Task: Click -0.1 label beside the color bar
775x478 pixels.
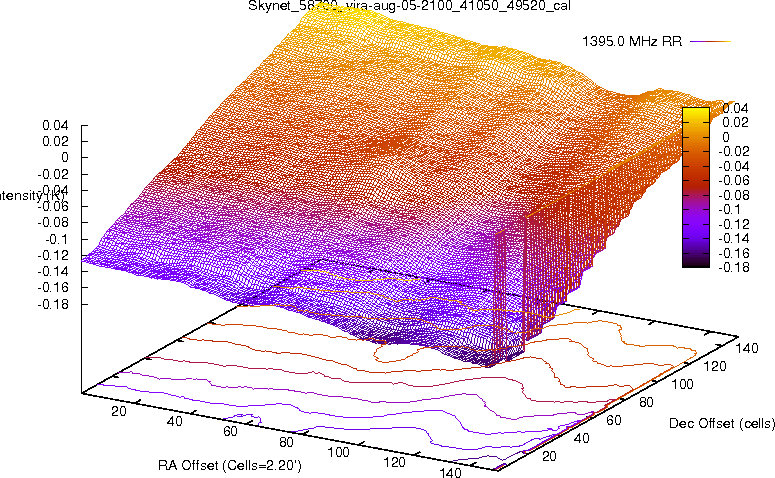Action: point(730,210)
